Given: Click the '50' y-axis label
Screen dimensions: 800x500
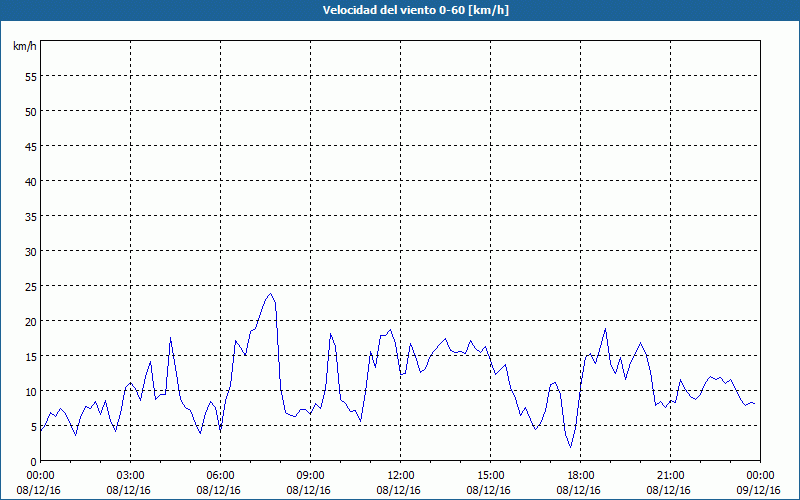Looking at the screenshot, I should click(31, 112).
